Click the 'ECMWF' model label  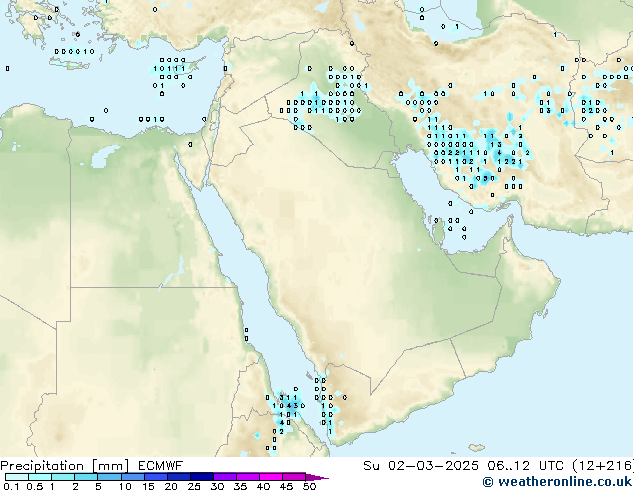click(161, 466)
